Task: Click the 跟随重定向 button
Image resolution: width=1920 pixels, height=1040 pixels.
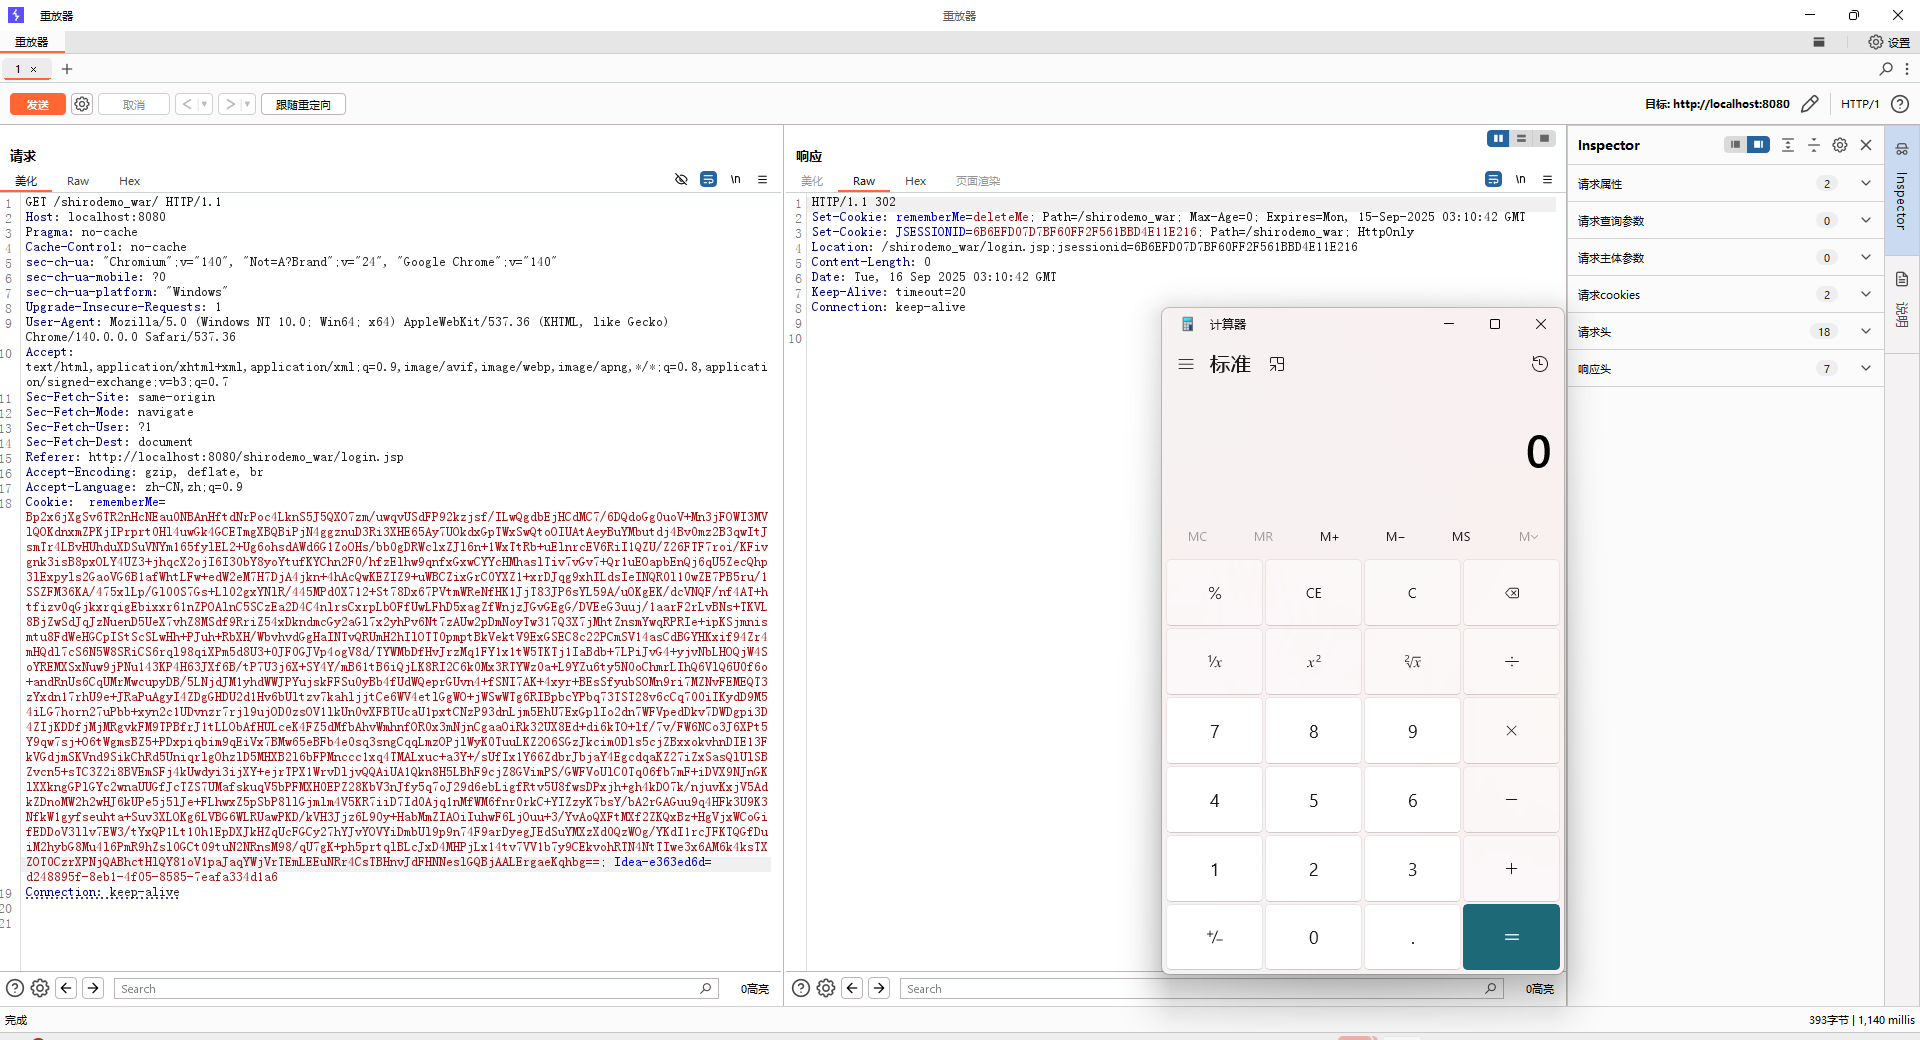Action: tap(303, 104)
